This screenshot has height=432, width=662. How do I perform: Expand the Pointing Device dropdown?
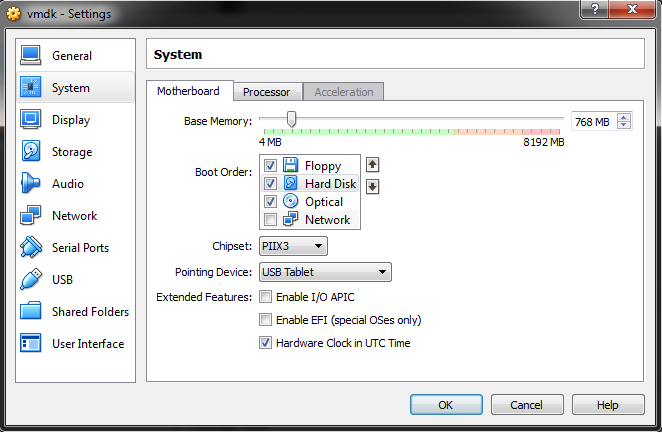(x=325, y=272)
